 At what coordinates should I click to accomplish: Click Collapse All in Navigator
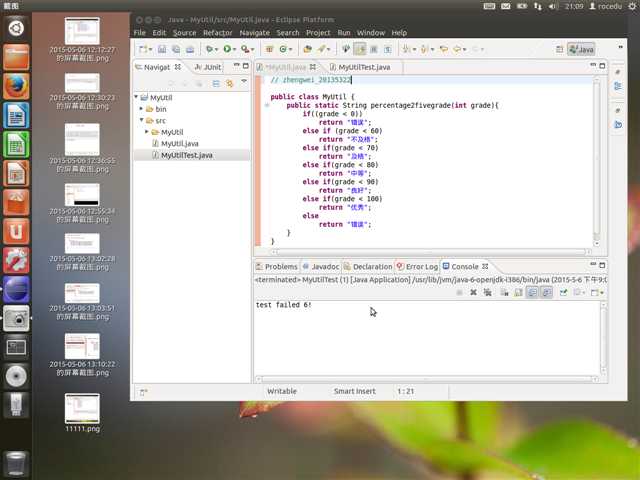coord(216,84)
